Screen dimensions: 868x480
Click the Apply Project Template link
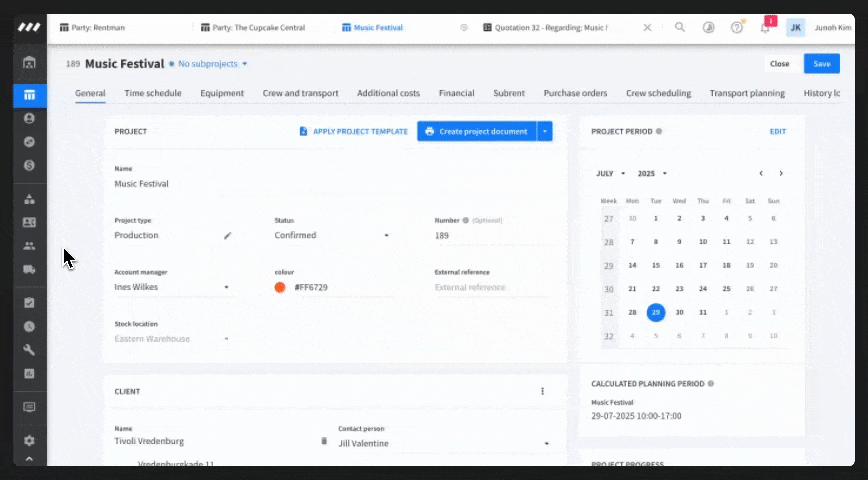[x=354, y=131]
